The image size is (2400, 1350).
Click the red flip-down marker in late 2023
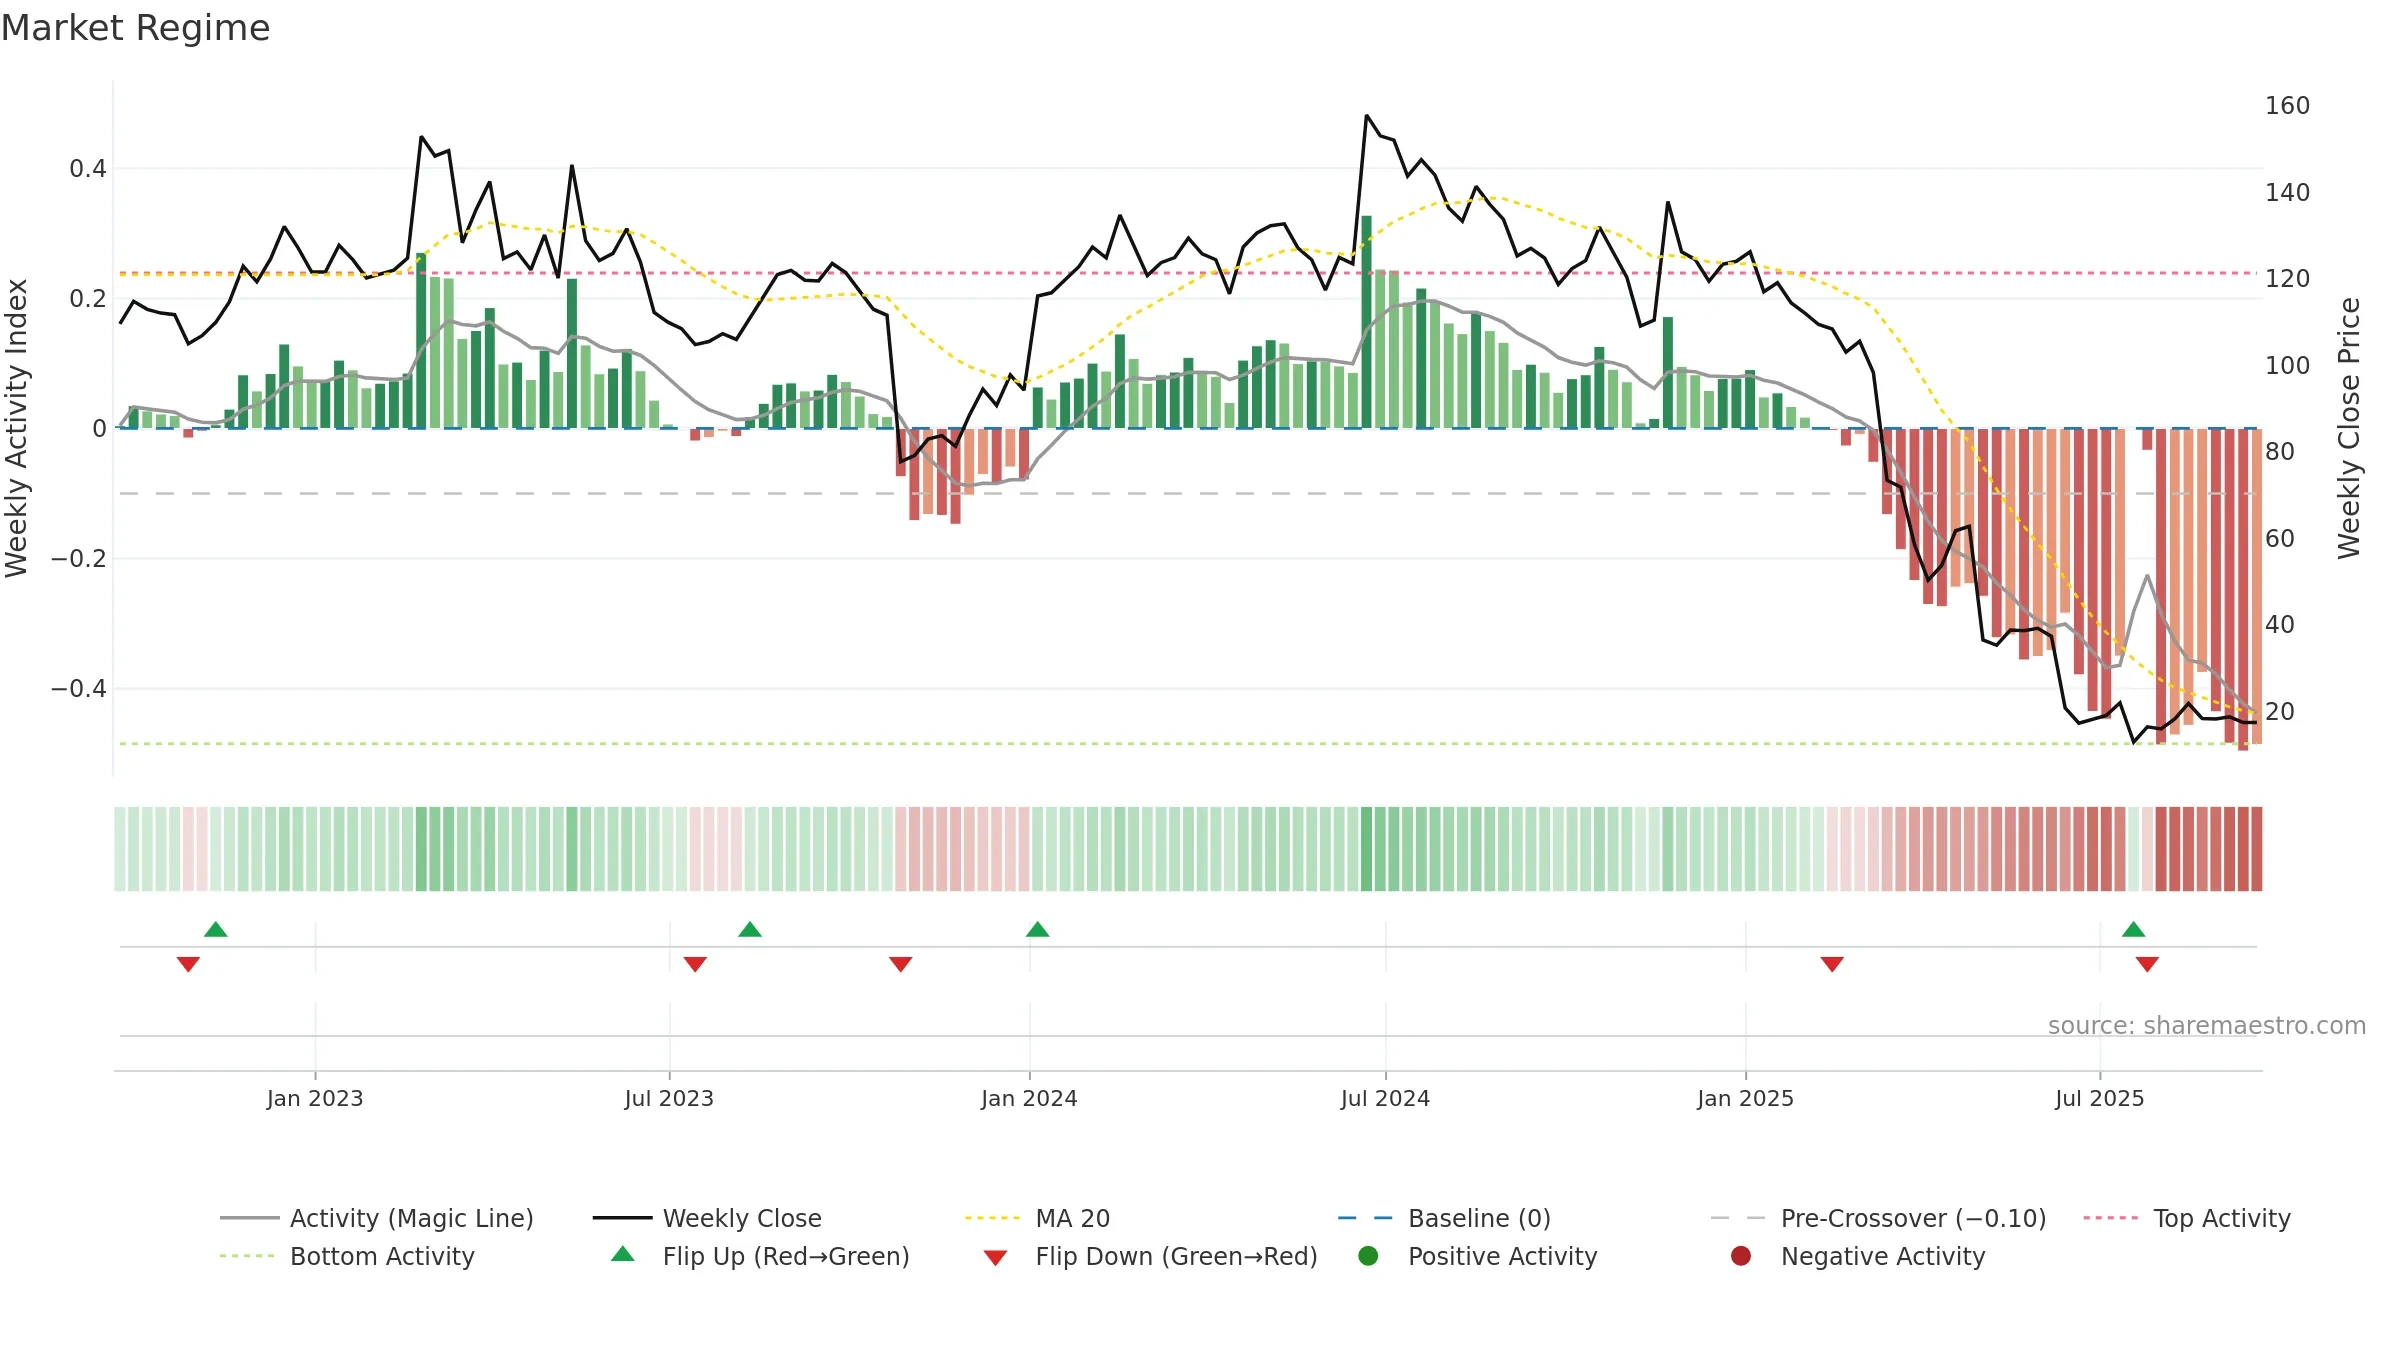(901, 964)
